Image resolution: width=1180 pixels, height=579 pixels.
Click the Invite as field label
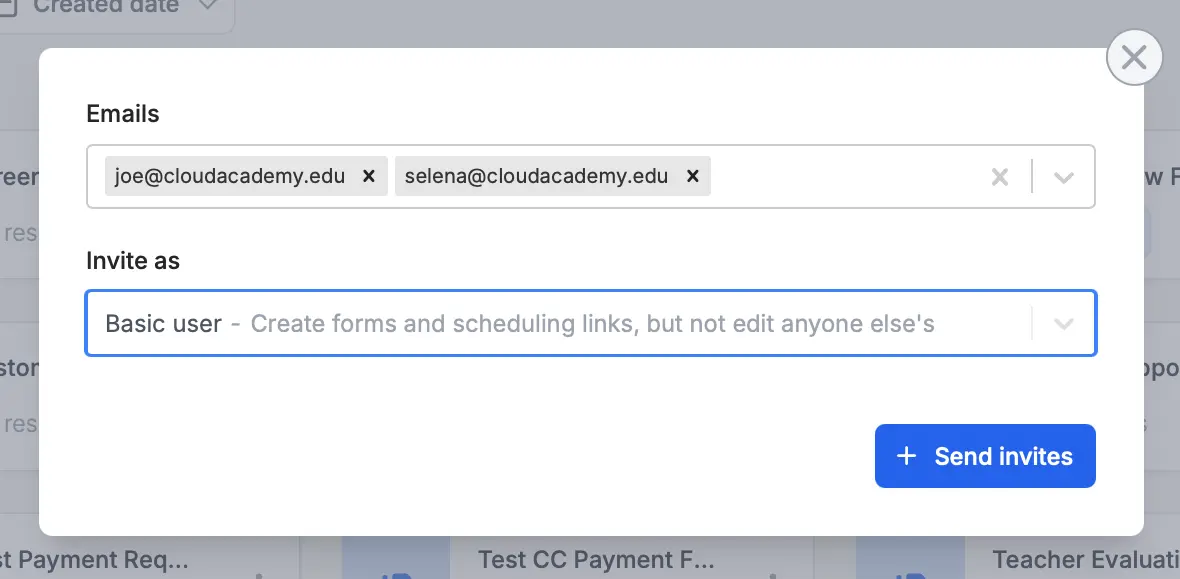point(133,261)
